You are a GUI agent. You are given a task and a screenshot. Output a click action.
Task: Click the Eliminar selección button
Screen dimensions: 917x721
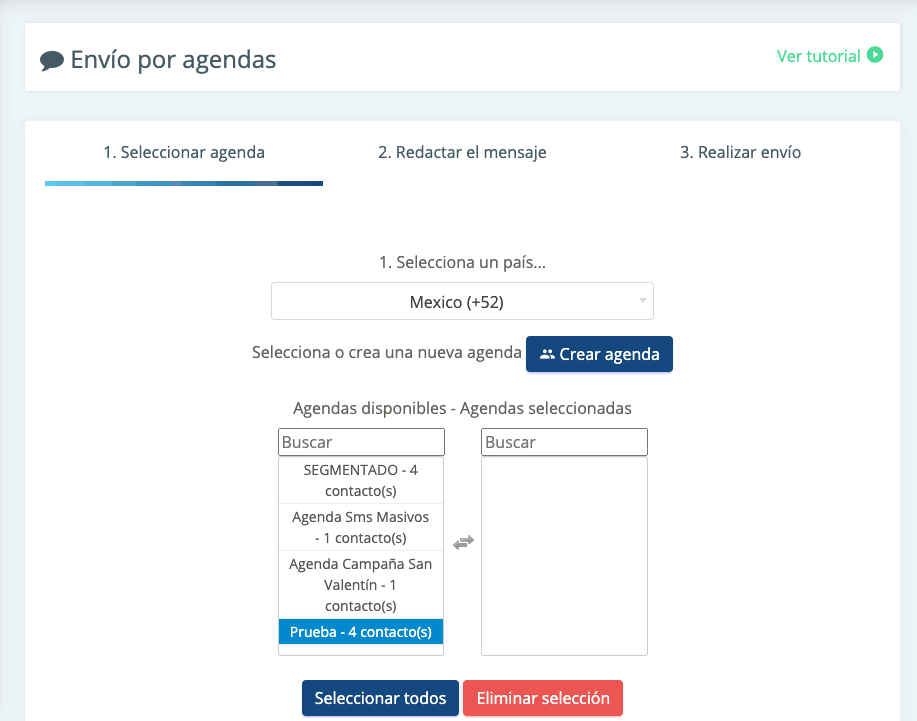click(543, 698)
